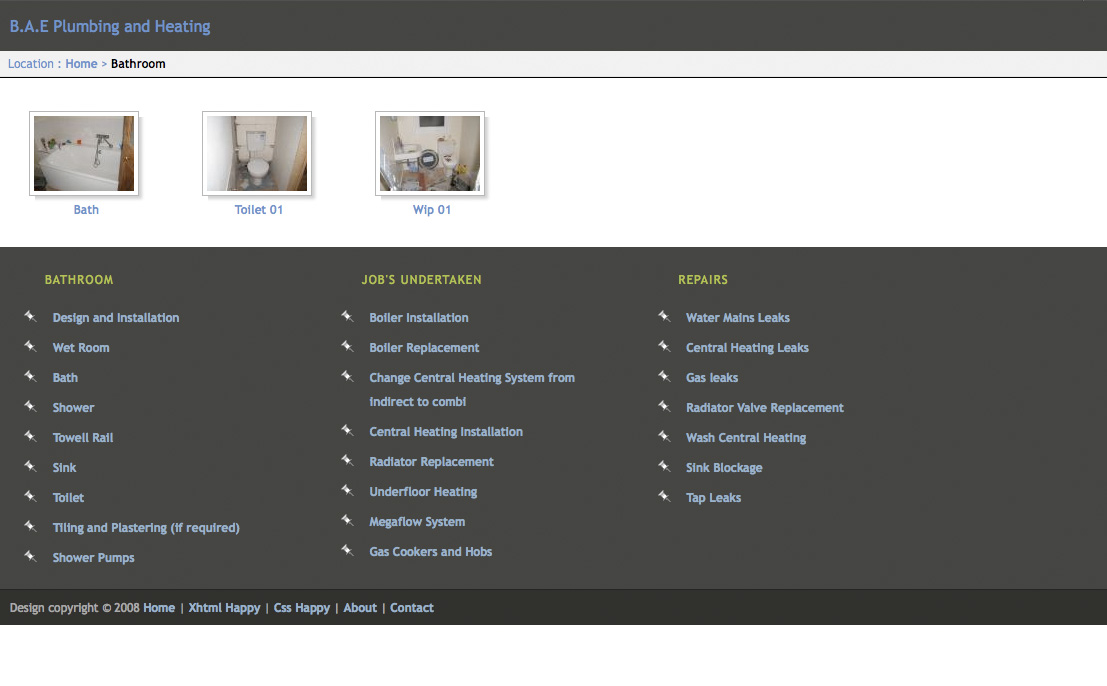This screenshot has height=686, width=1107.
Task: Click the JOB'S UNDERTAKEN column heading
Action: click(x=421, y=279)
